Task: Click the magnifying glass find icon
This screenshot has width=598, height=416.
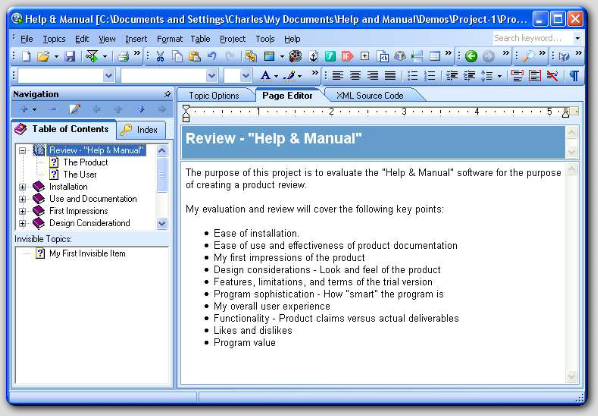Action: tap(529, 56)
